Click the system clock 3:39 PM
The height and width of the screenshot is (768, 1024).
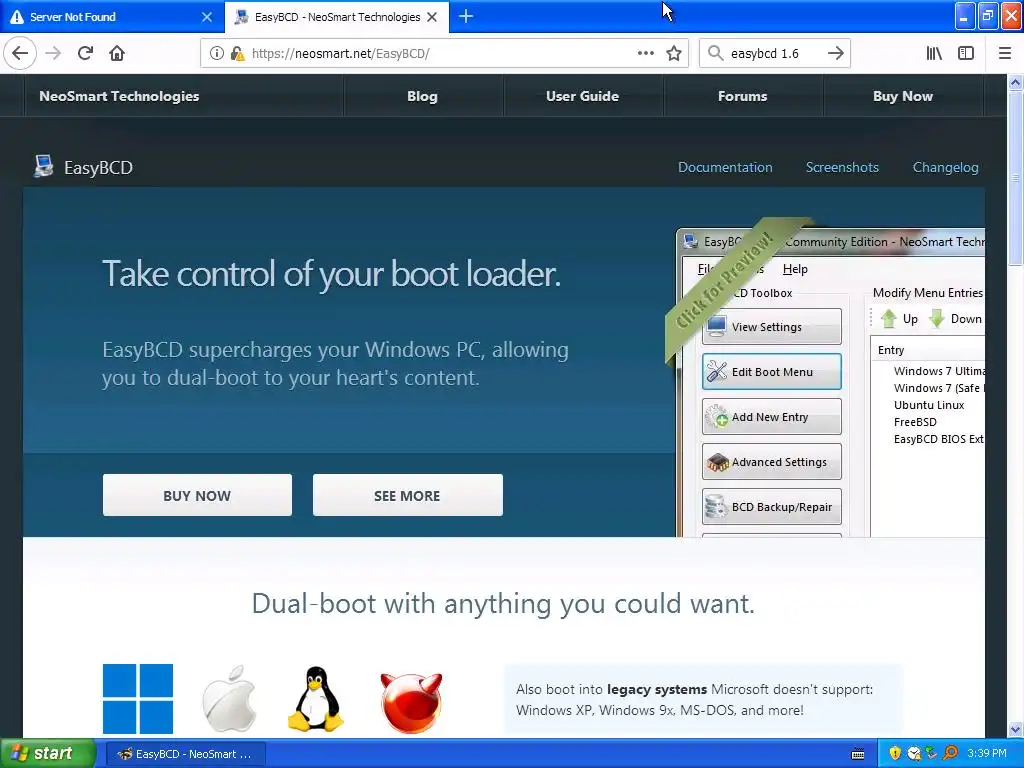(x=987, y=753)
